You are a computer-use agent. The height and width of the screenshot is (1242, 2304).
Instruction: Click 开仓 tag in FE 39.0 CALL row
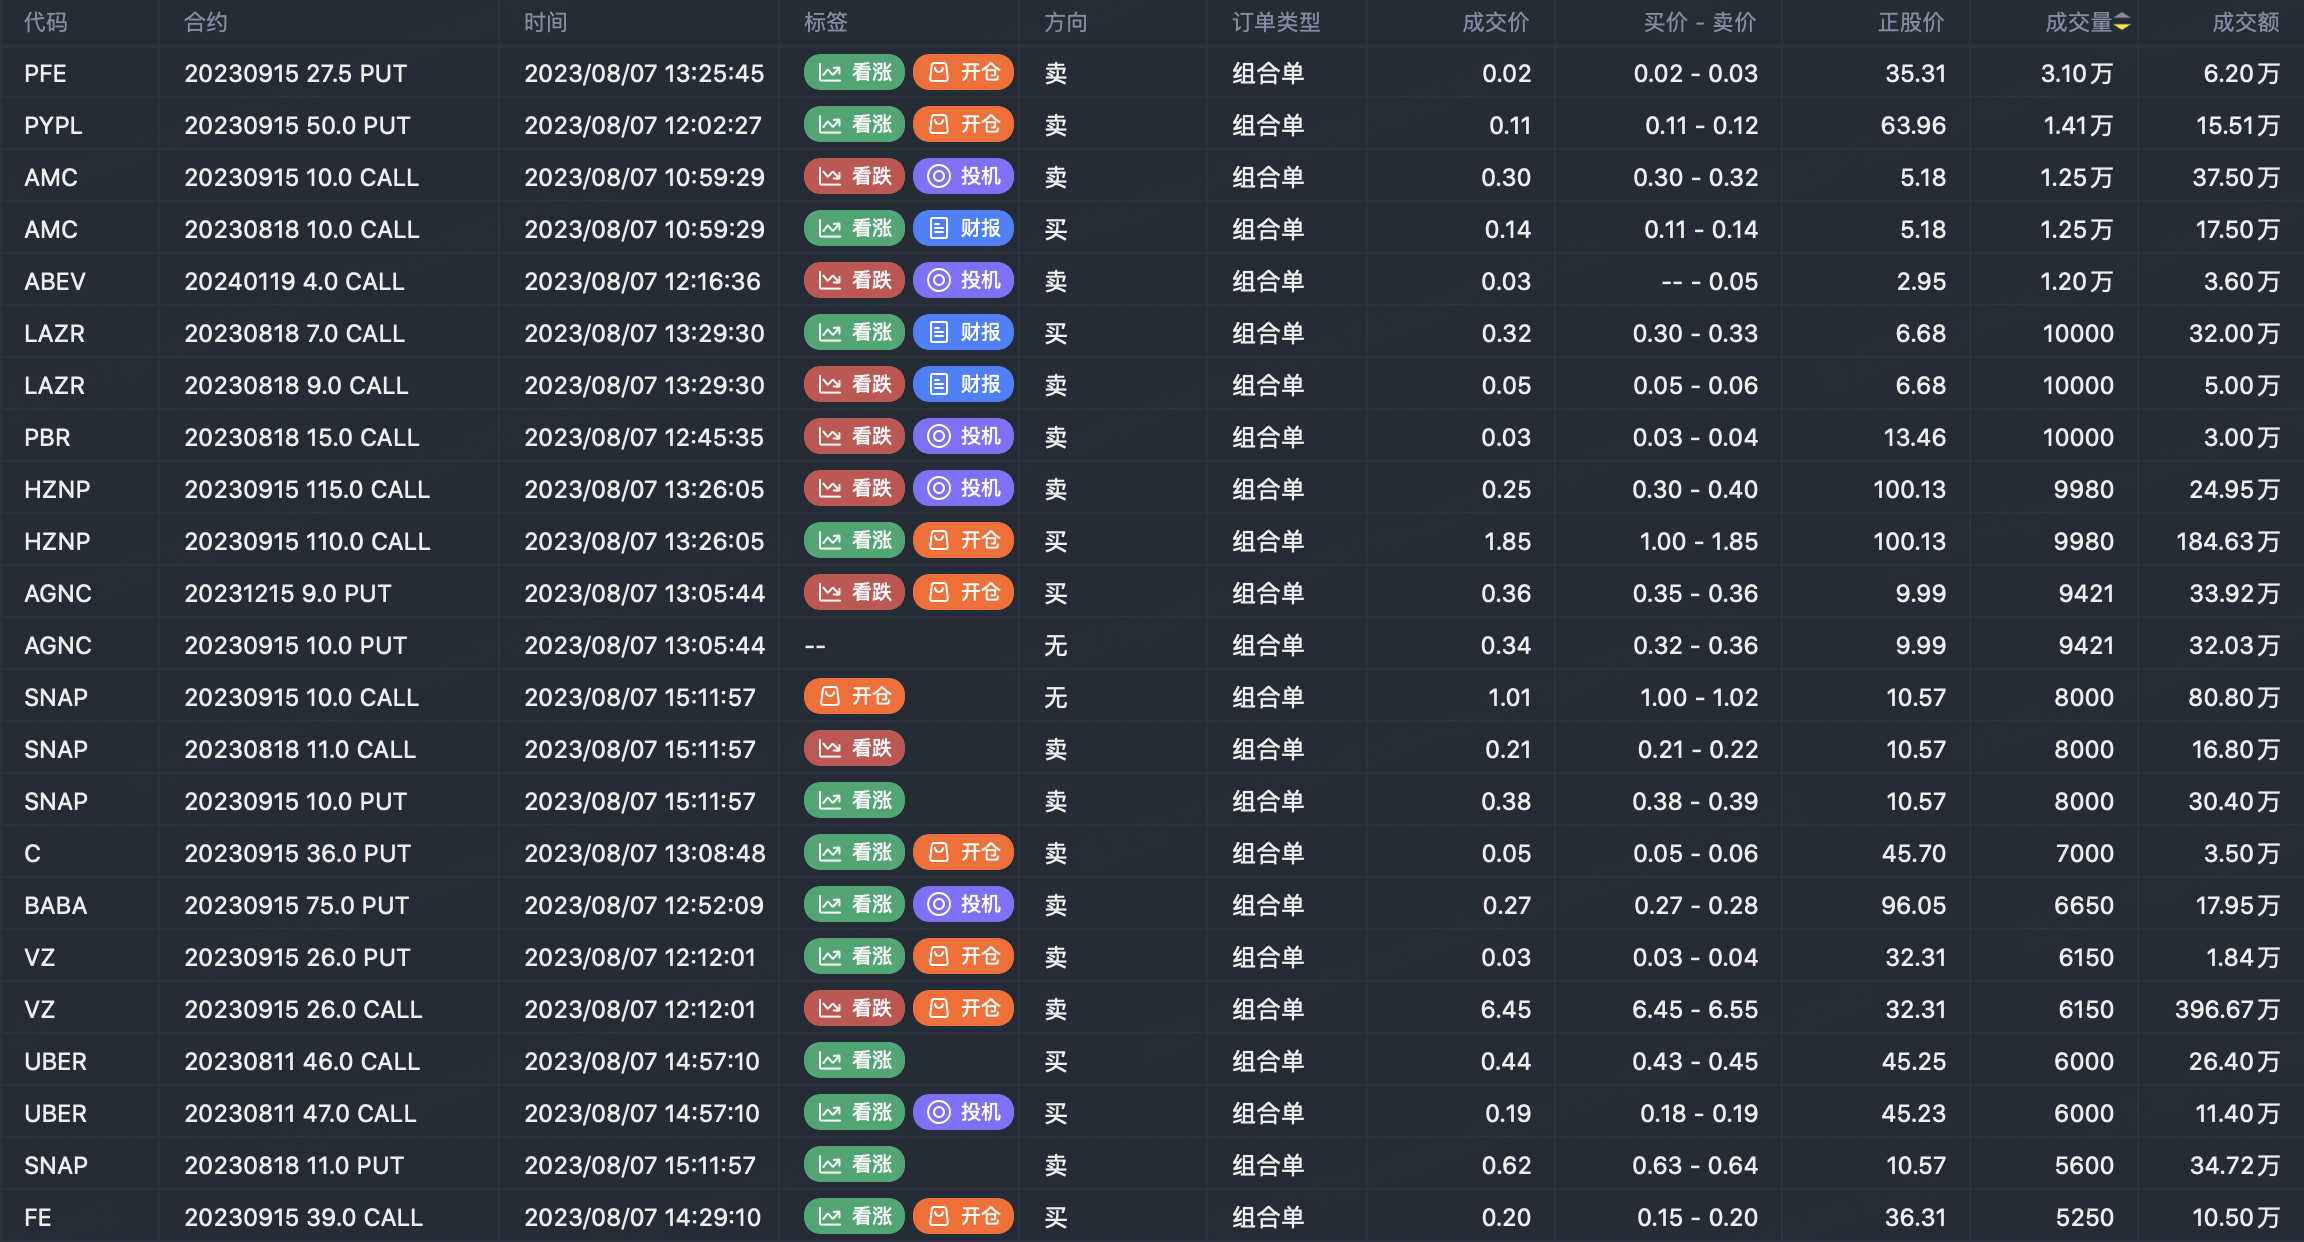(x=963, y=1216)
